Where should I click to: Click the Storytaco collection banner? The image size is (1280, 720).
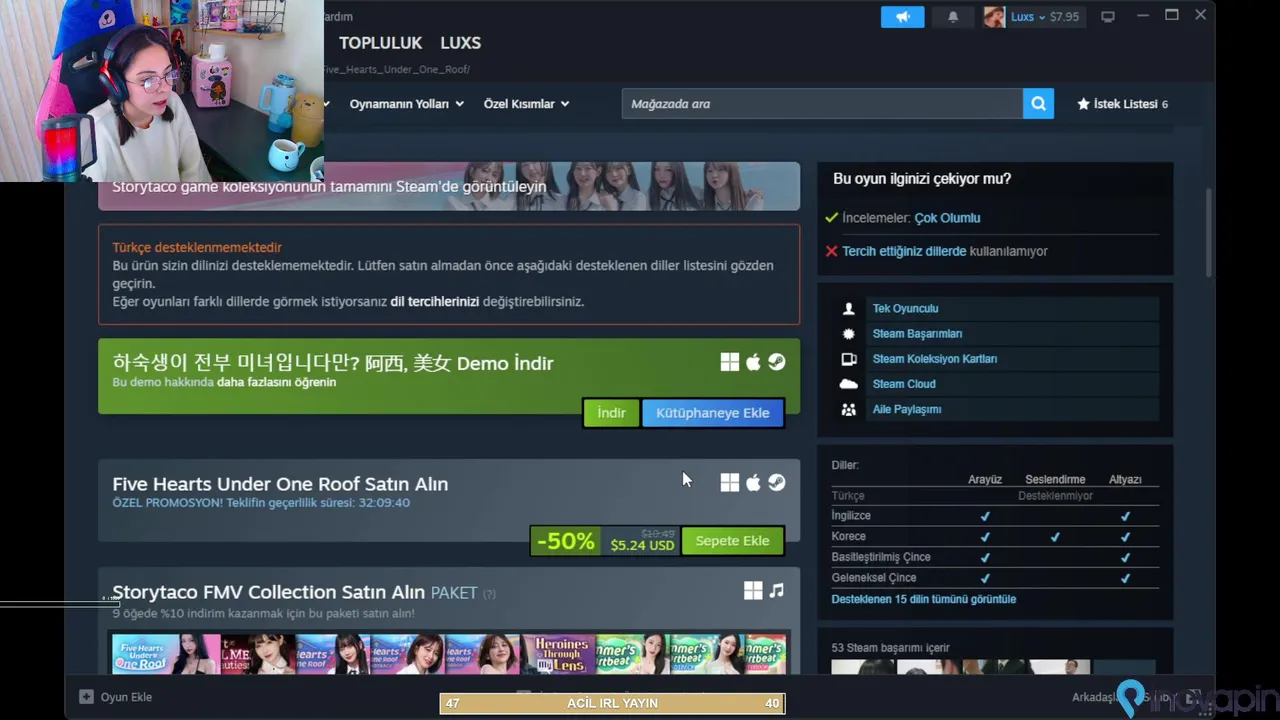(x=449, y=186)
